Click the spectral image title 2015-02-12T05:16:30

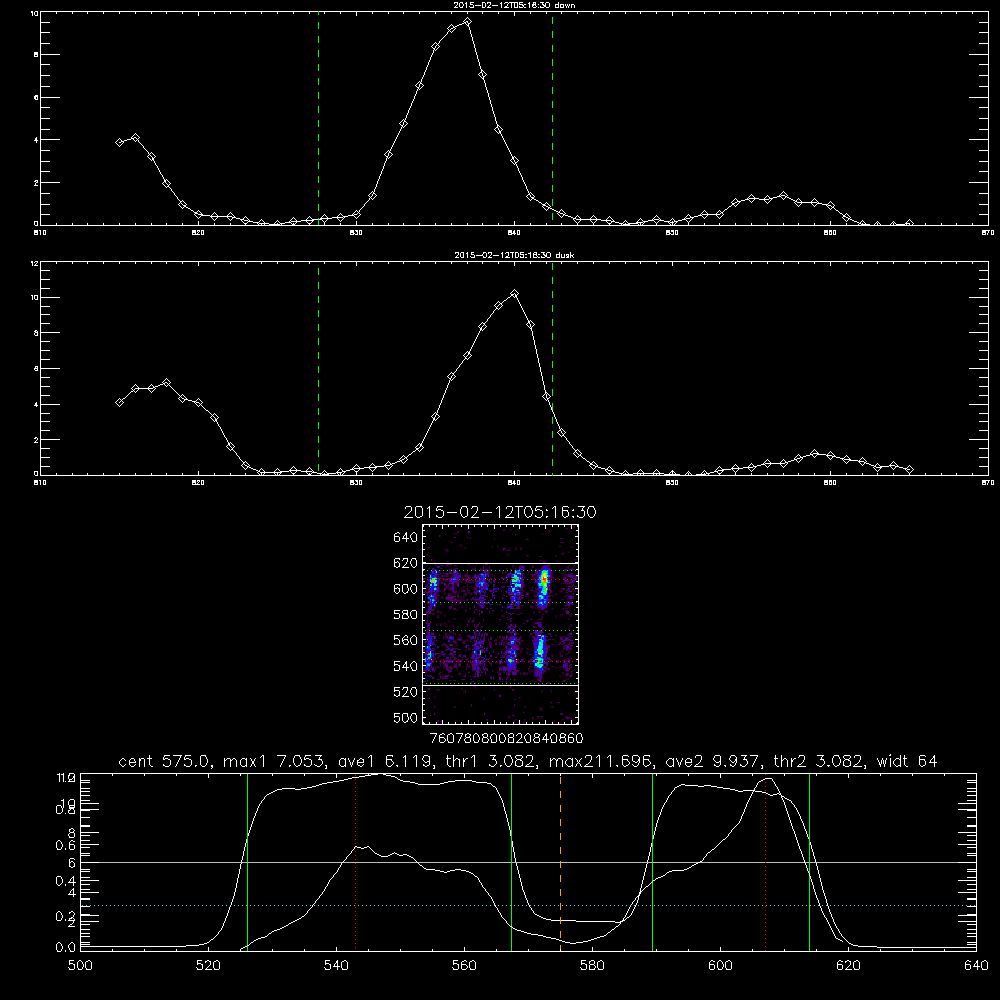tap(500, 512)
